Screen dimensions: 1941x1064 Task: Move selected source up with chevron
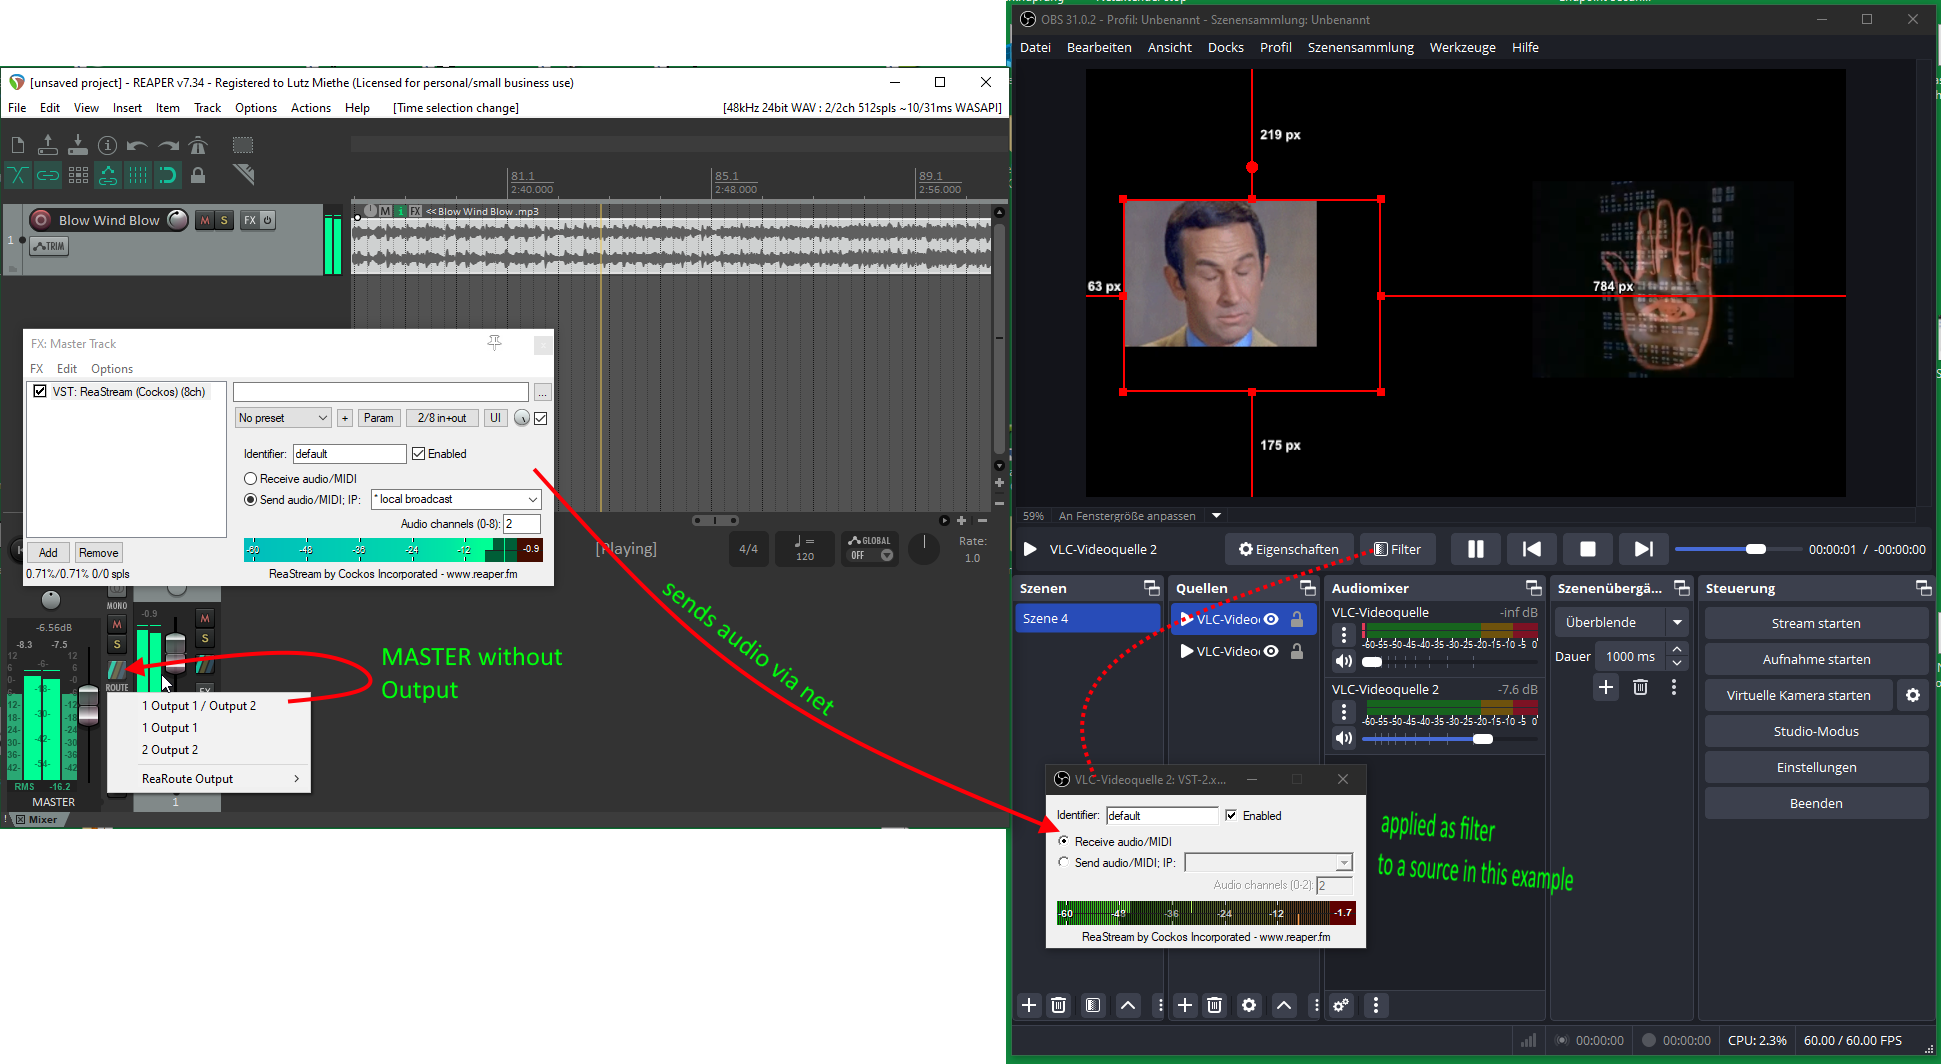[1284, 1005]
